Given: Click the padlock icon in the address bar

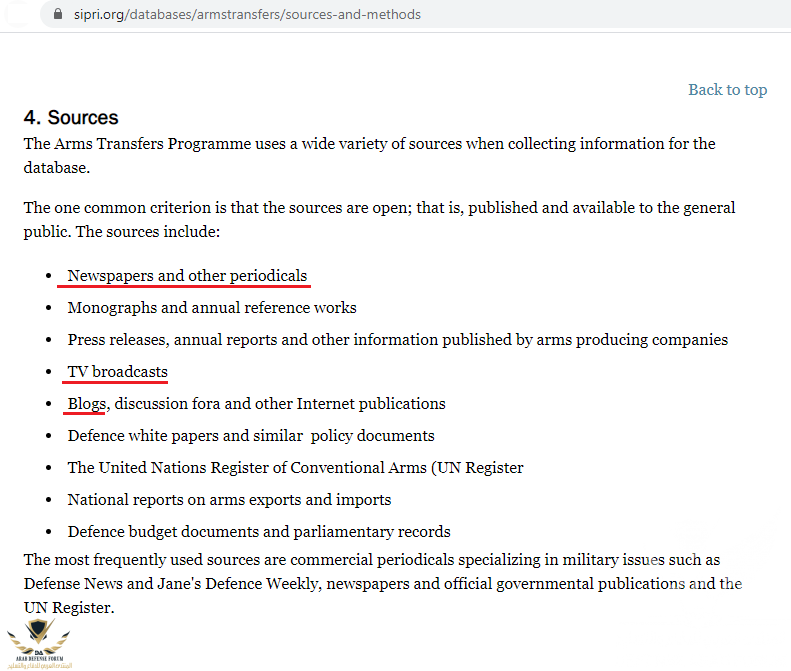Looking at the screenshot, I should click(x=56, y=15).
